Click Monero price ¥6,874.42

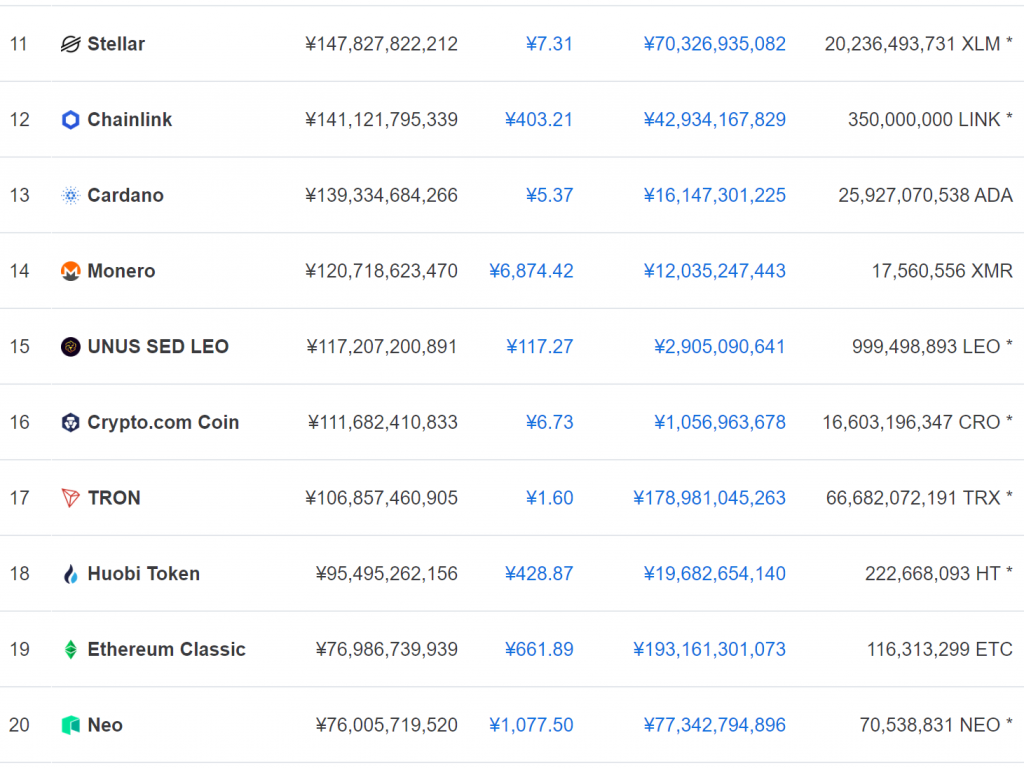point(531,271)
